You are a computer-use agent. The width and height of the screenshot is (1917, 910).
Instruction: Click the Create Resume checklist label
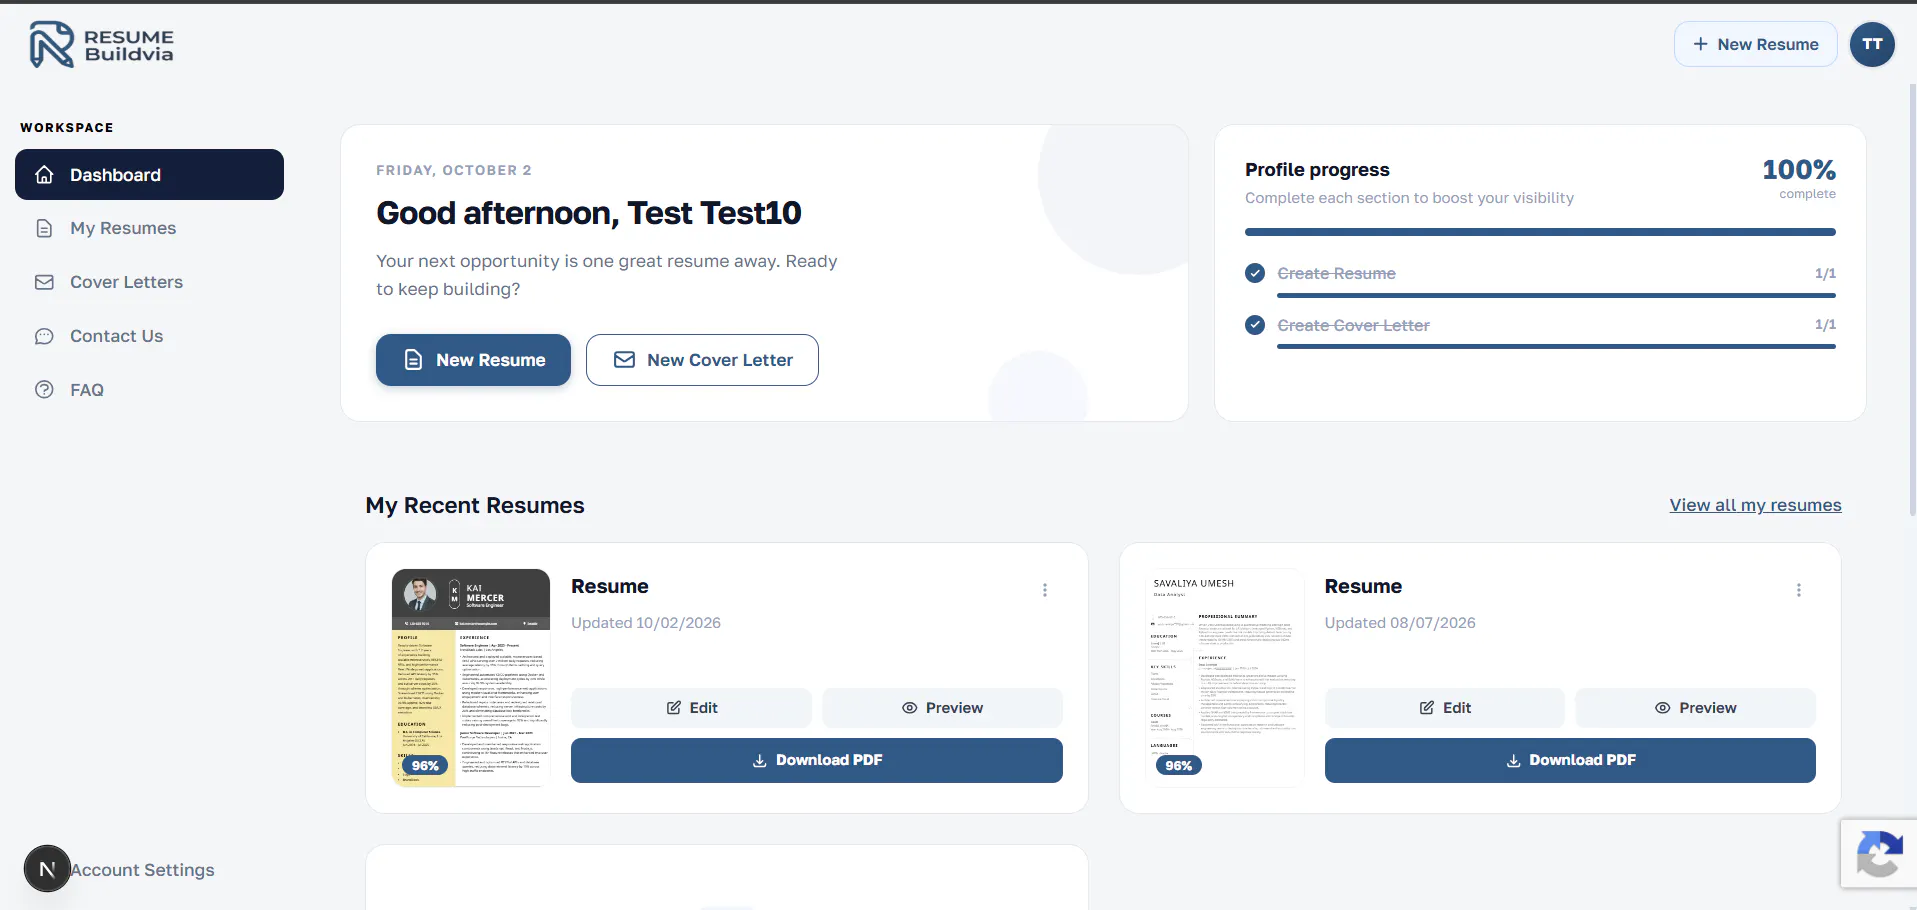[1336, 273]
